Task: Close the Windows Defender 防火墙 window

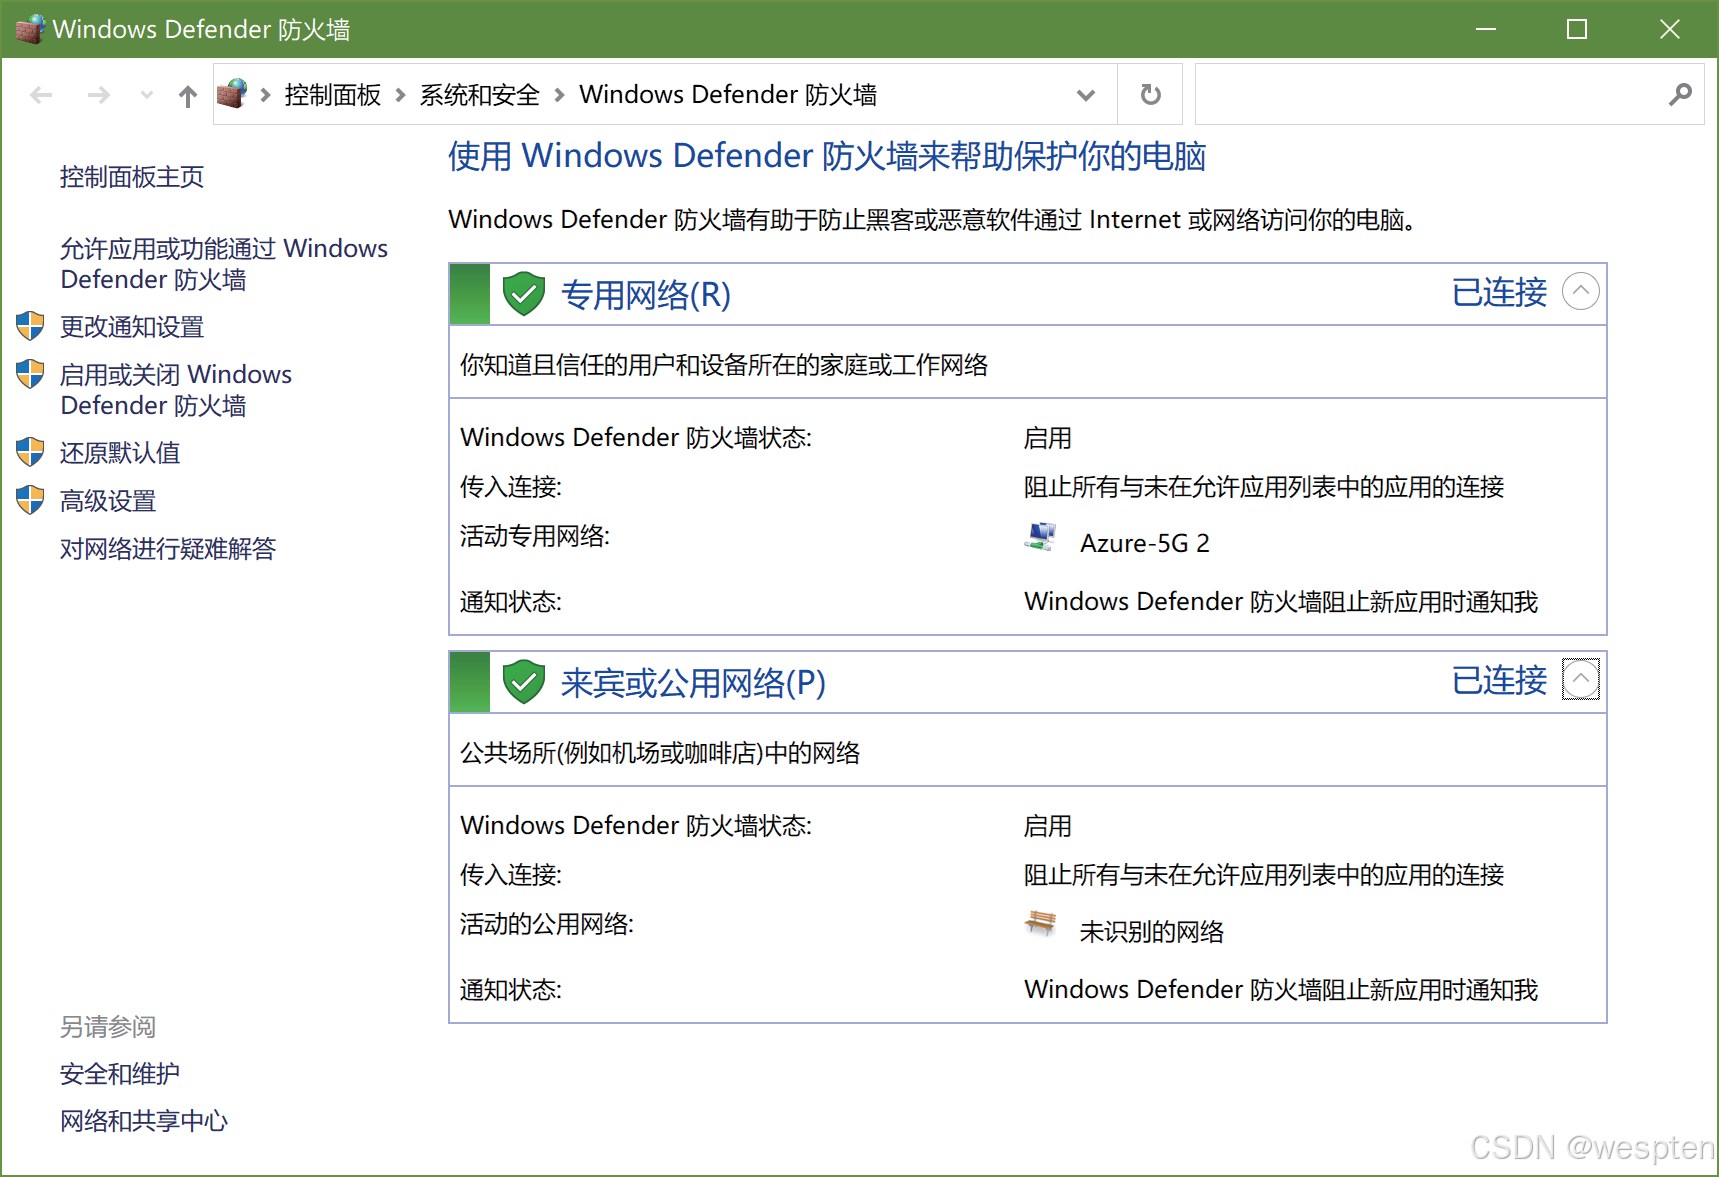Action: click(x=1670, y=29)
